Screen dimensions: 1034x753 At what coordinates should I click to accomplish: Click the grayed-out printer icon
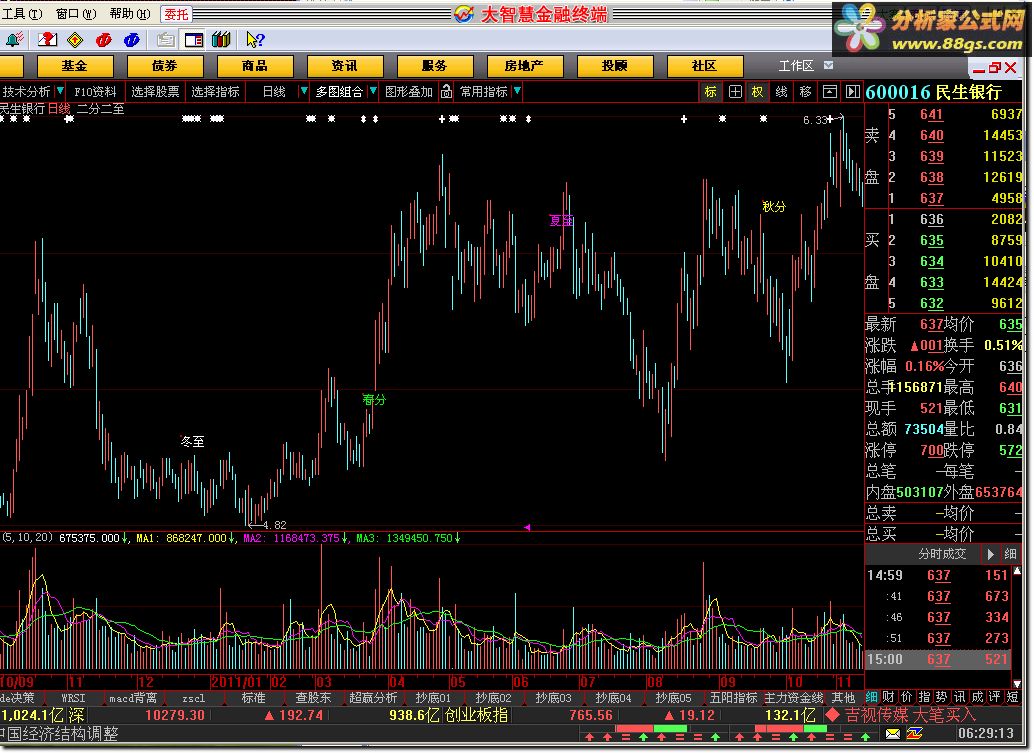166,40
